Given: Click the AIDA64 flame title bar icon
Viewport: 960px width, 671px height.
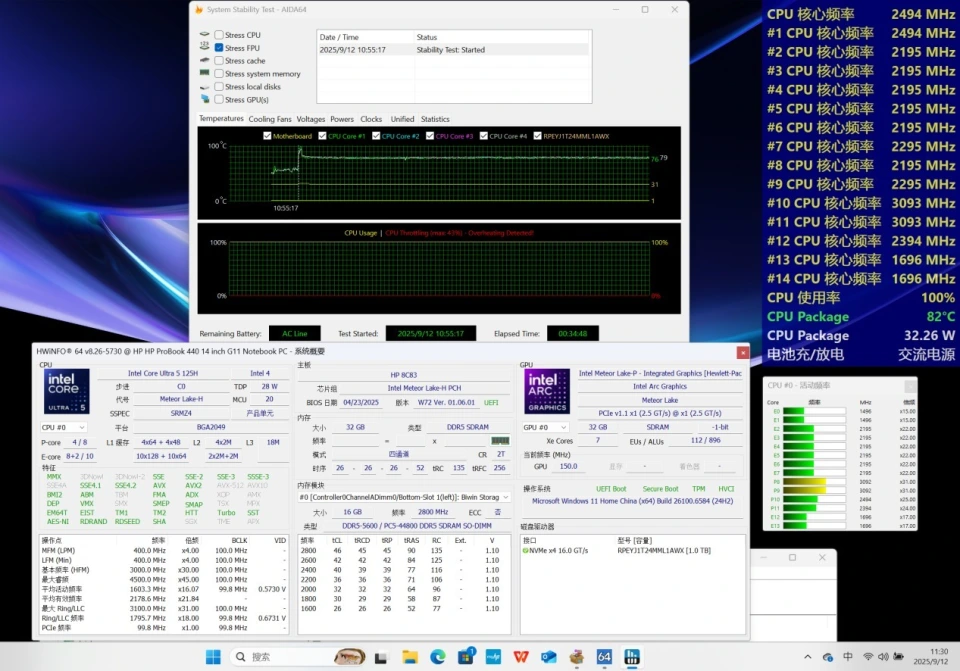Looking at the screenshot, I should (200, 10).
